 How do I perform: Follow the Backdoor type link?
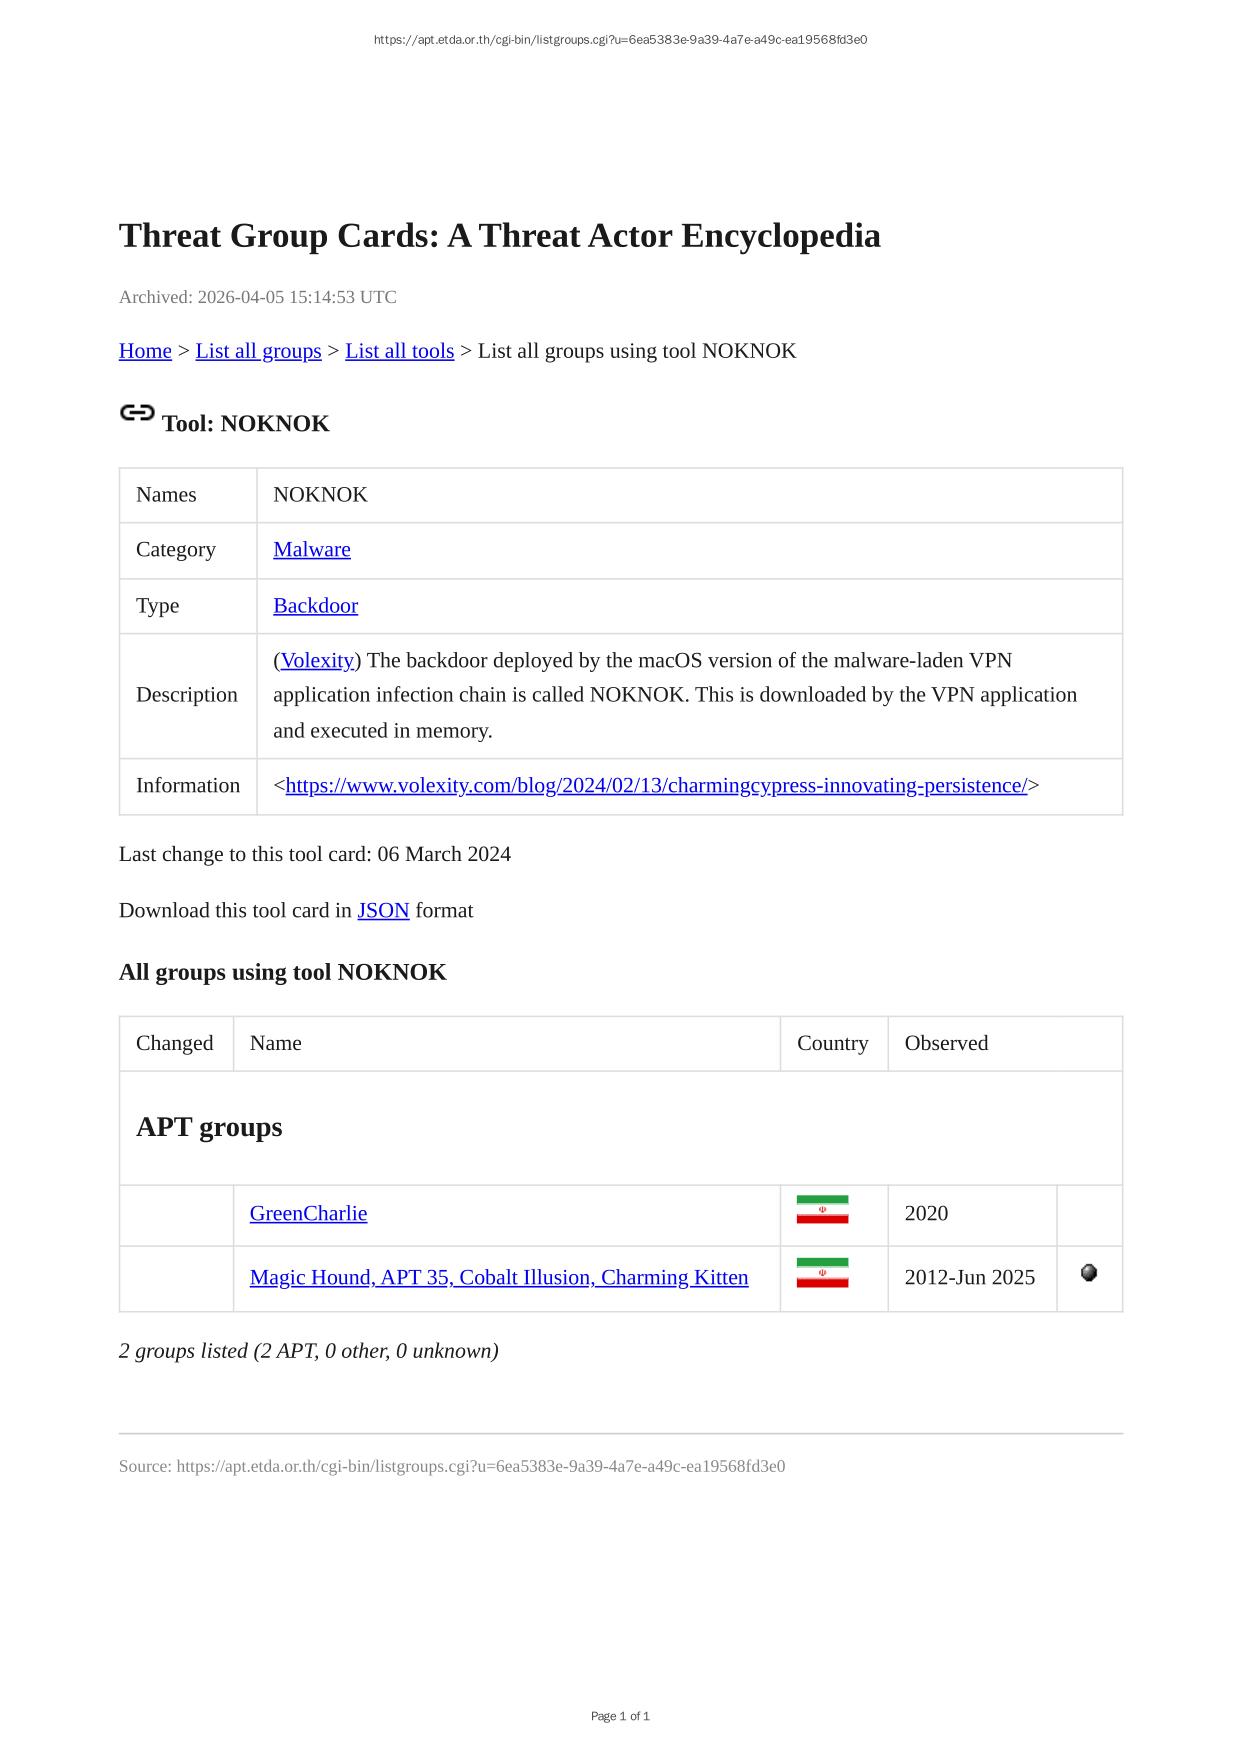315,605
